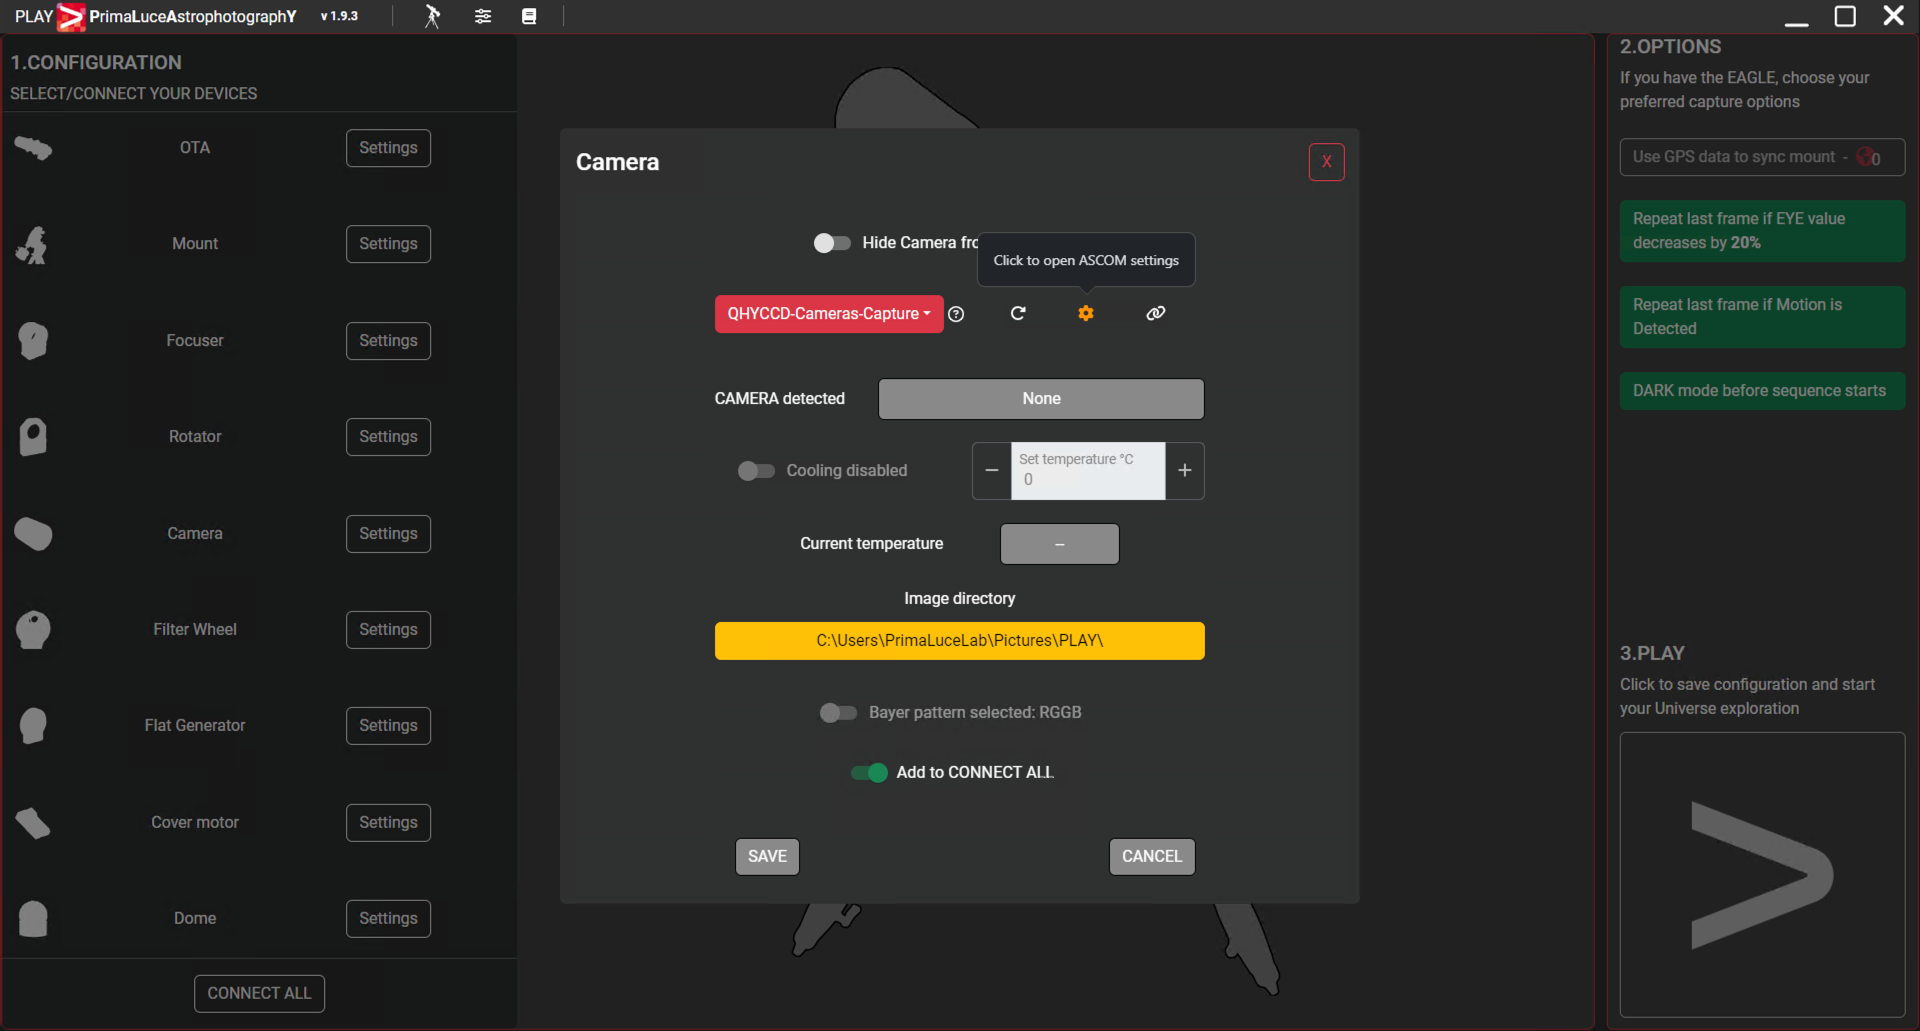Click the '1.CONFIGURATION' heading text
The width and height of the screenshot is (1920, 1031).
96,63
